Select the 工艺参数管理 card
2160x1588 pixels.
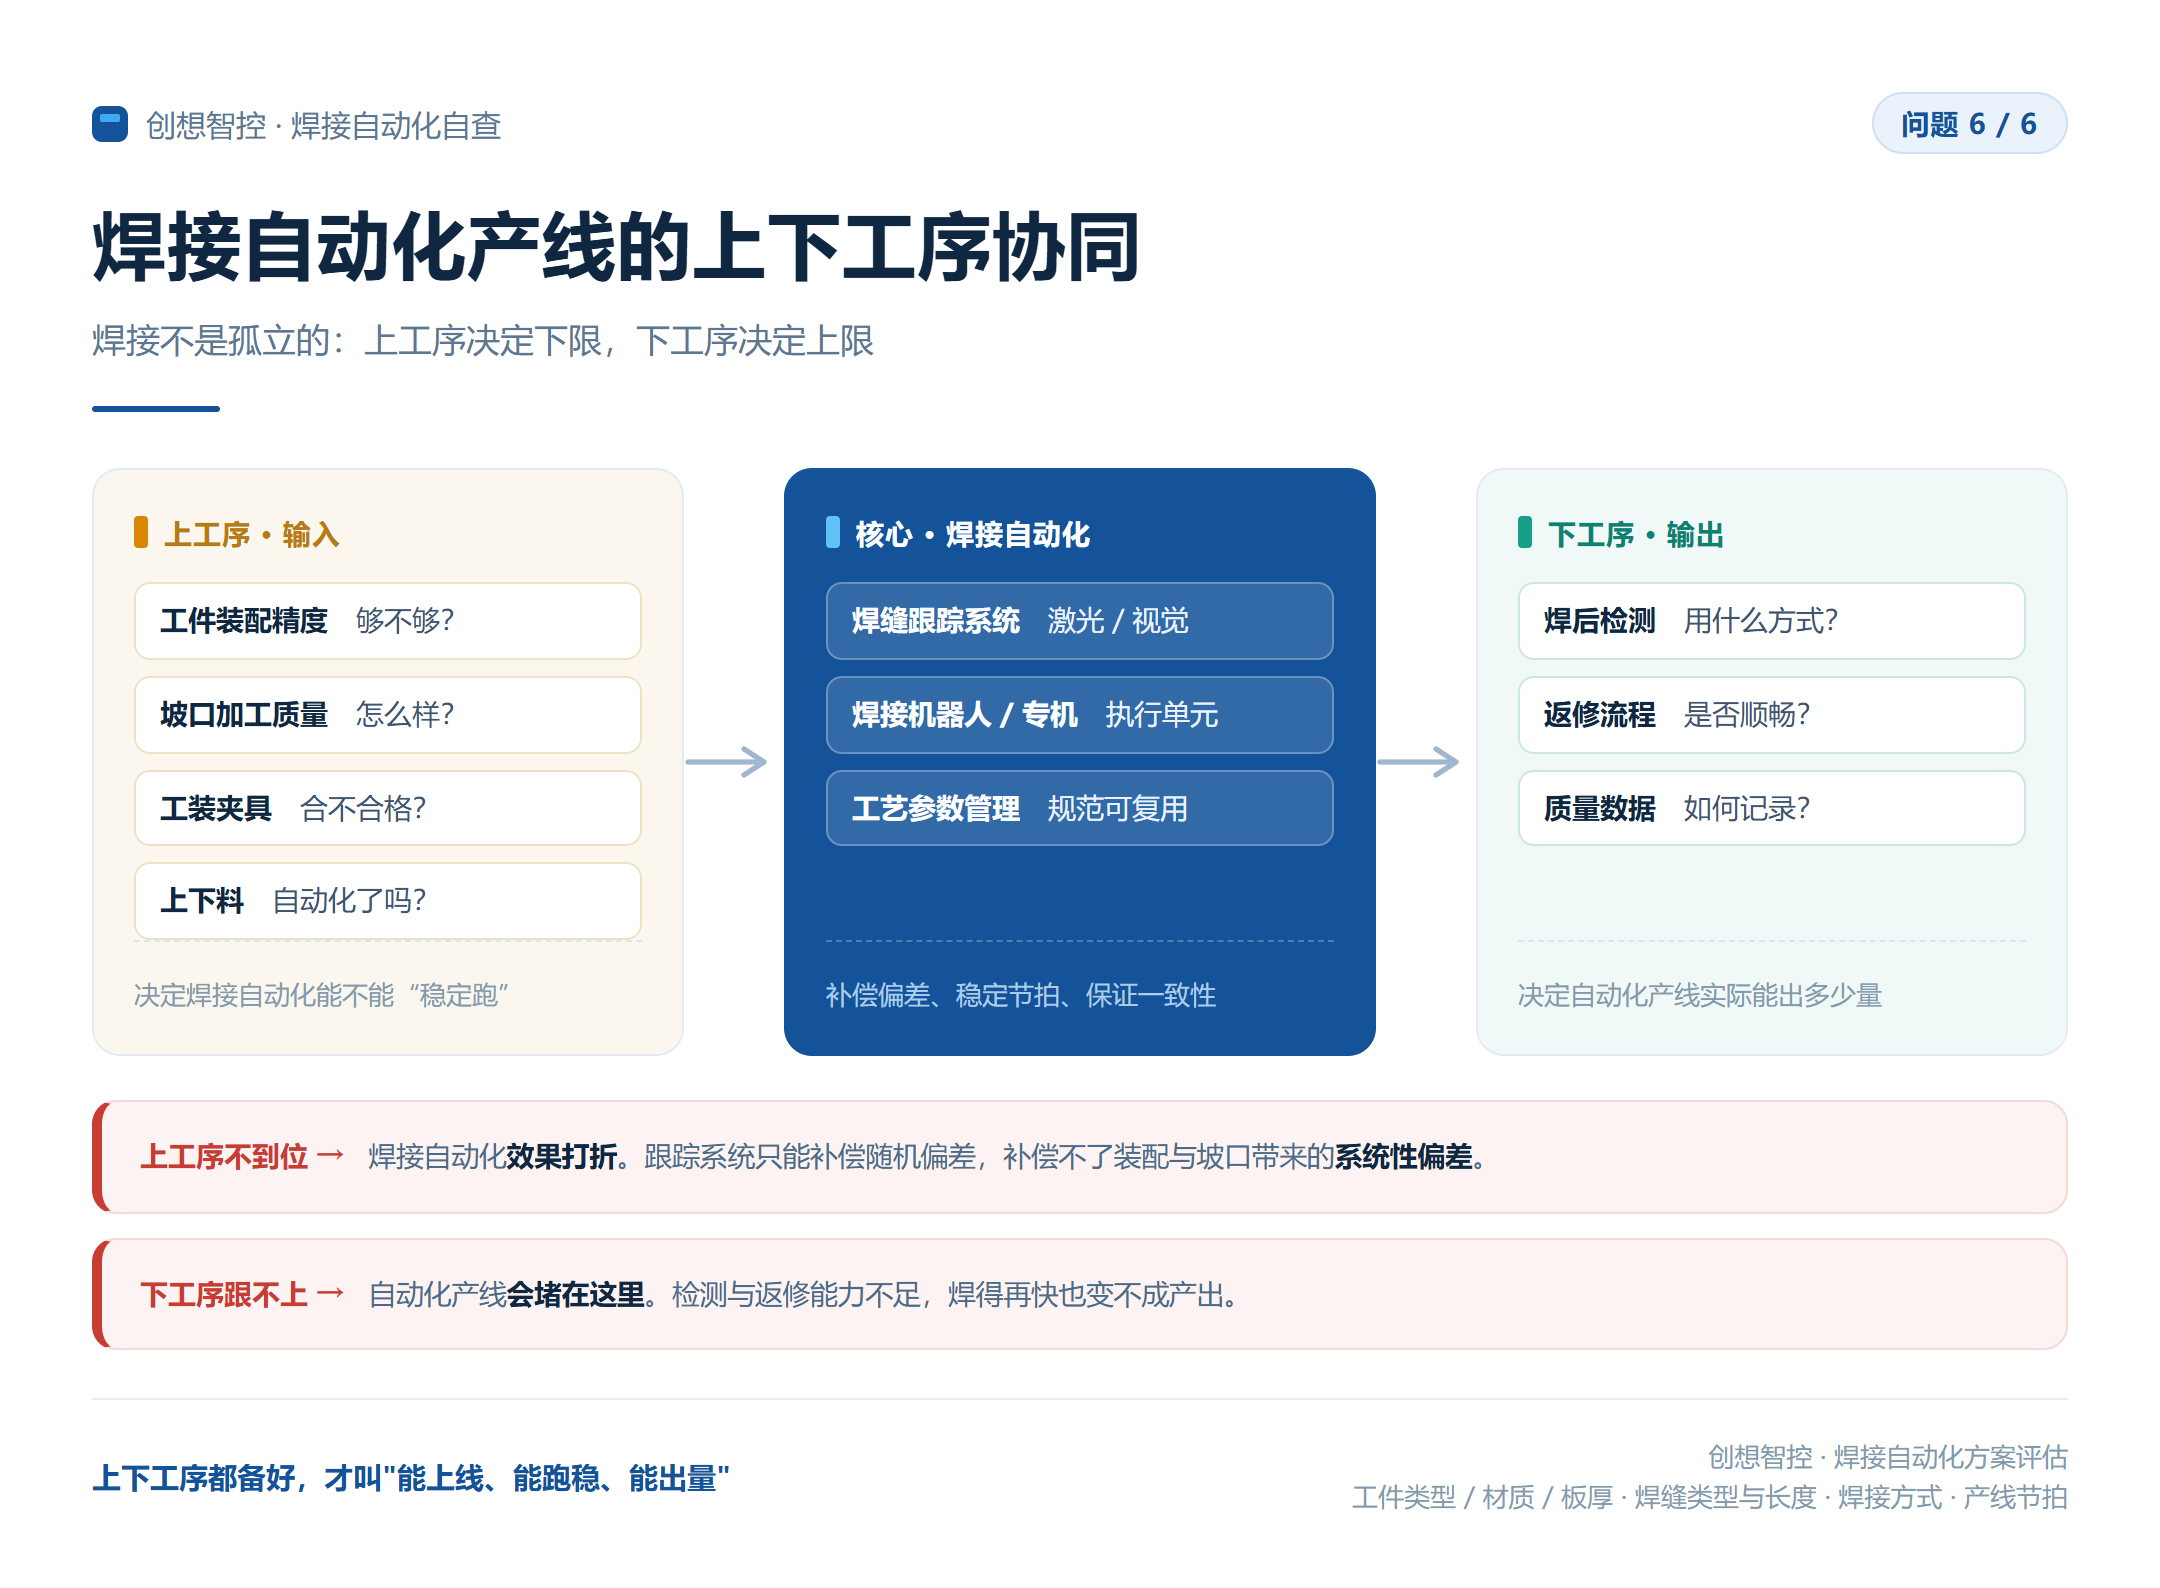(x=1080, y=808)
